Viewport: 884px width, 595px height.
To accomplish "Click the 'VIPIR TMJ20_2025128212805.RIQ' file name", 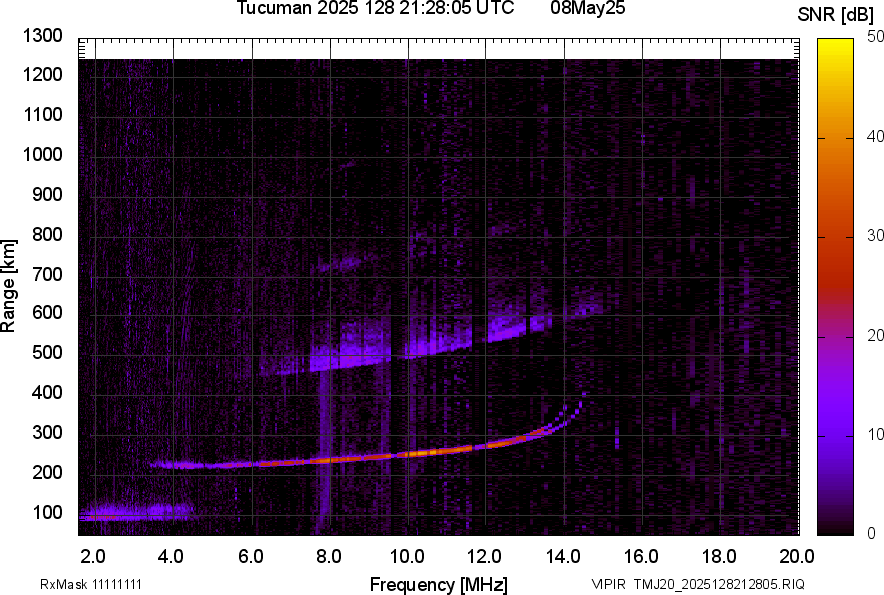I will click(x=698, y=584).
